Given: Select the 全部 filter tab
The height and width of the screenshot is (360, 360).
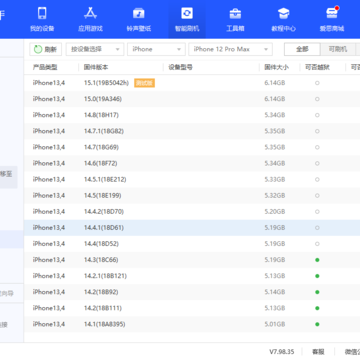Looking at the screenshot, I should click(x=302, y=49).
